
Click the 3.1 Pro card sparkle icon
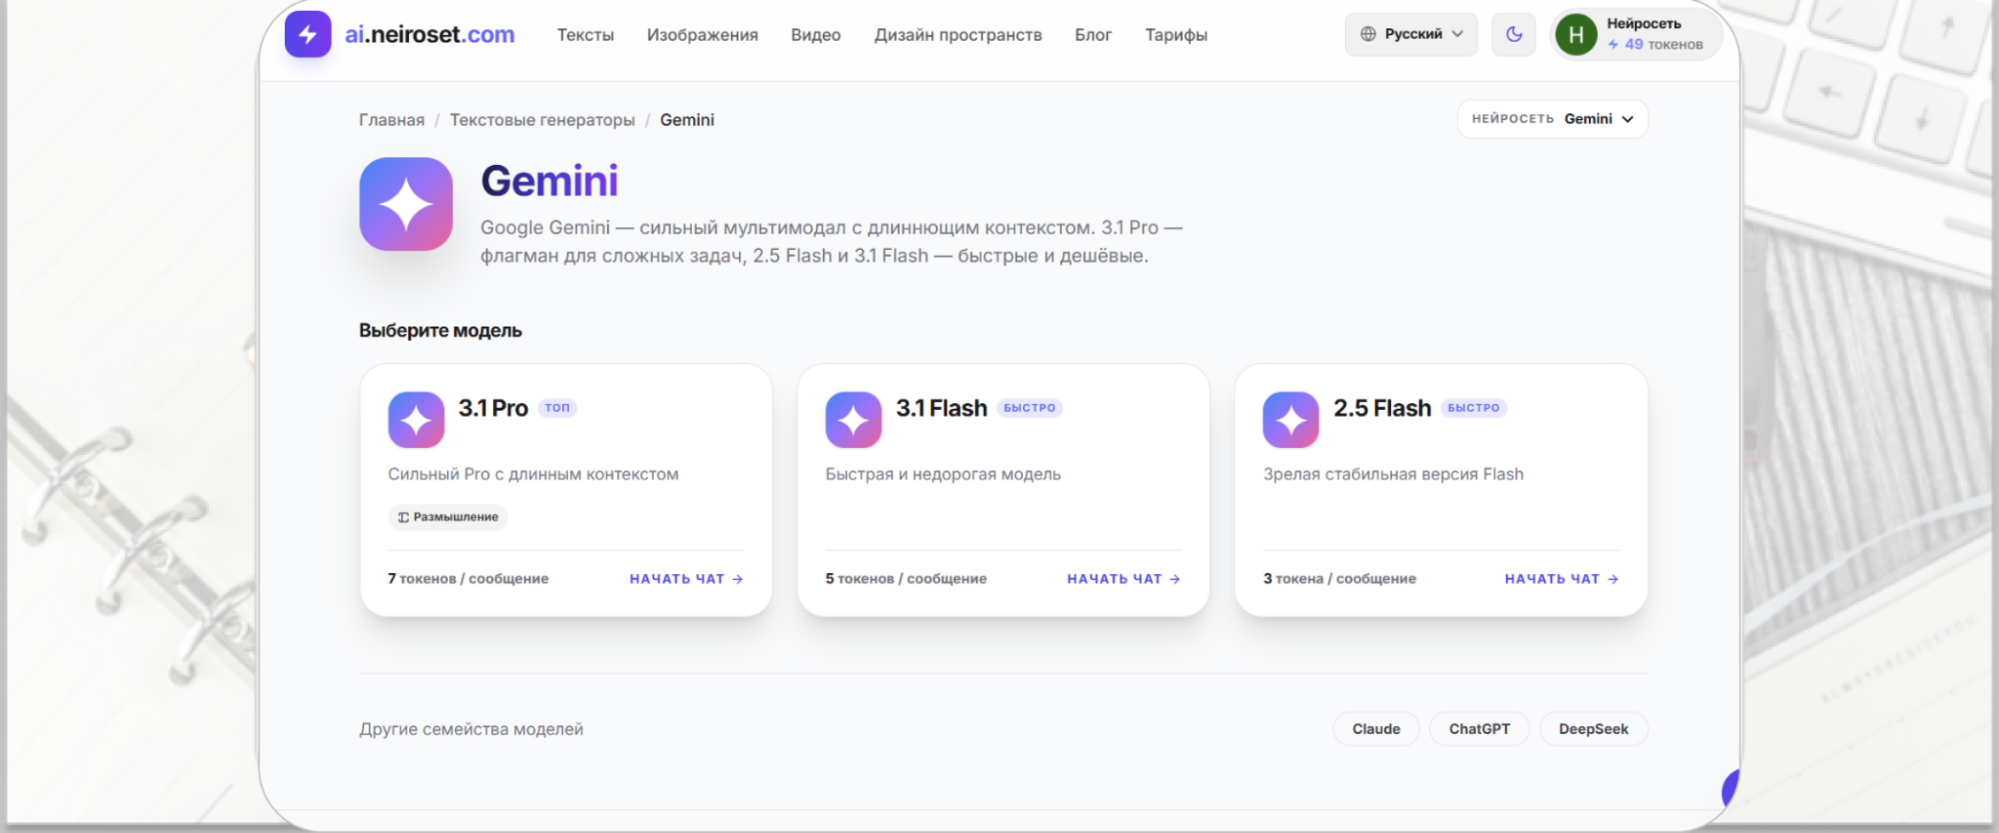(x=416, y=420)
